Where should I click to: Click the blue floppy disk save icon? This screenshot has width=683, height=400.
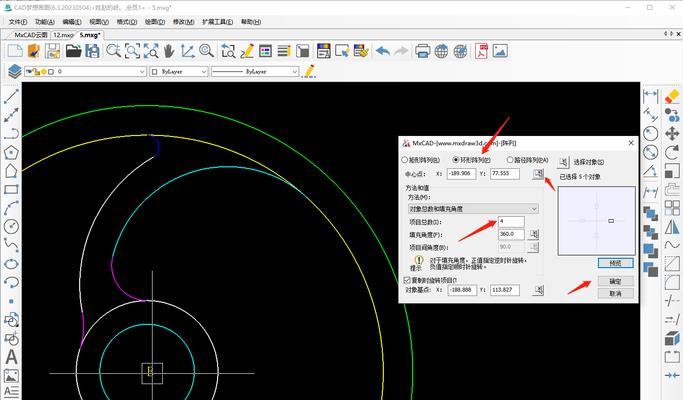click(x=92, y=51)
